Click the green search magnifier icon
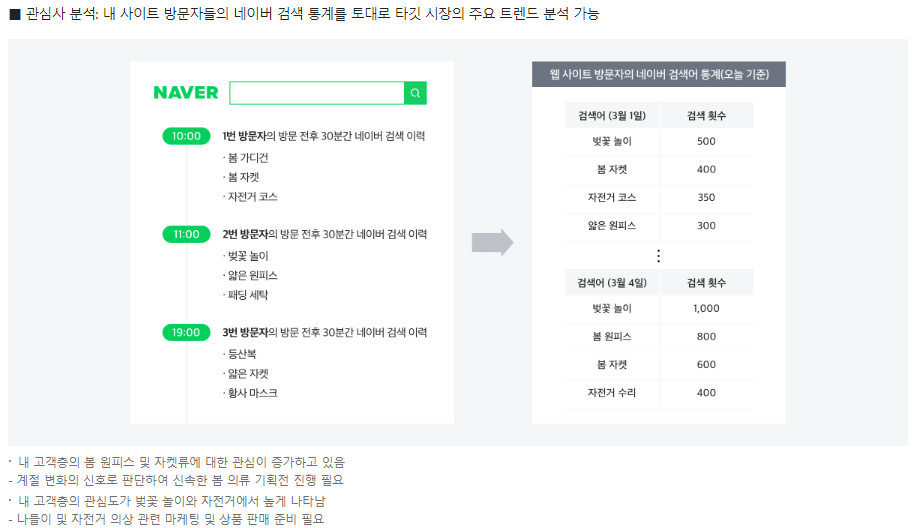 415,93
